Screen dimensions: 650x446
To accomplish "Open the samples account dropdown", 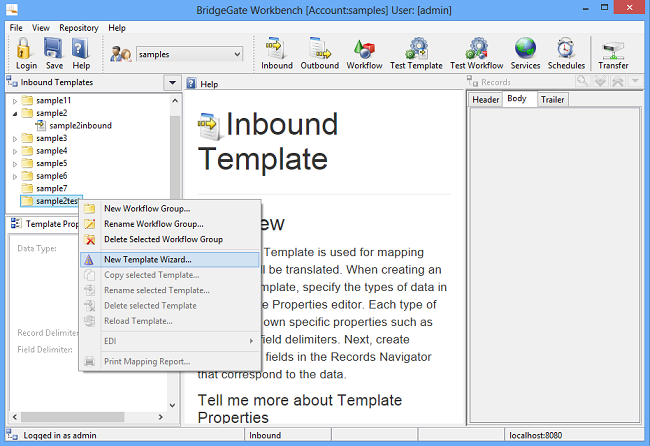I will click(x=237, y=54).
